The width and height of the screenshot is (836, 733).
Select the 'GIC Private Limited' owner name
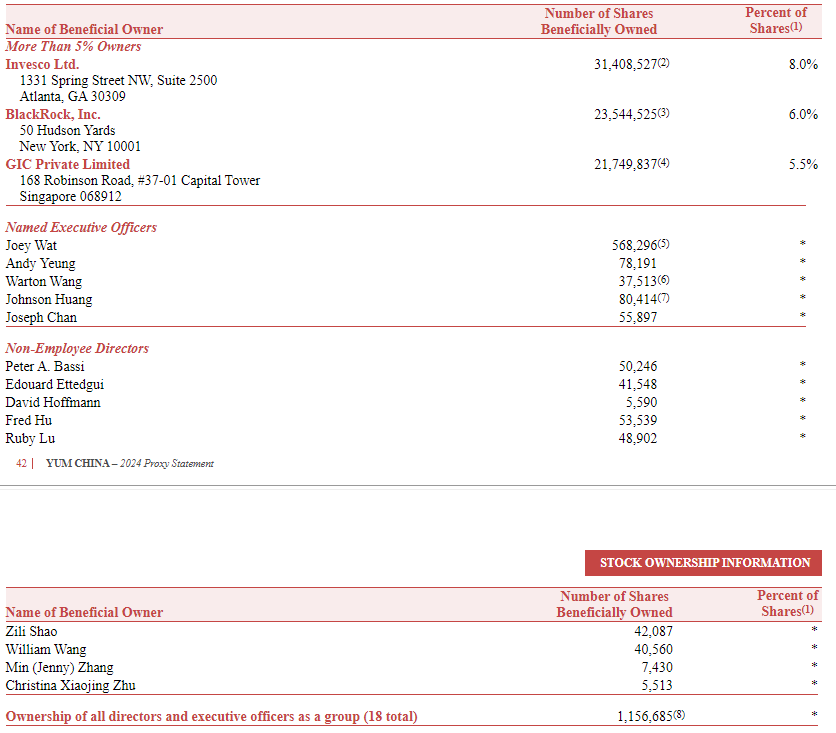click(68, 165)
